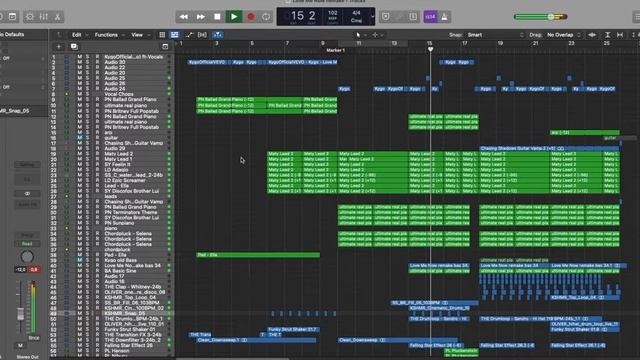
Task: Toggle the Toolbar button beside the Inspector
Action: click(x=13, y=17)
